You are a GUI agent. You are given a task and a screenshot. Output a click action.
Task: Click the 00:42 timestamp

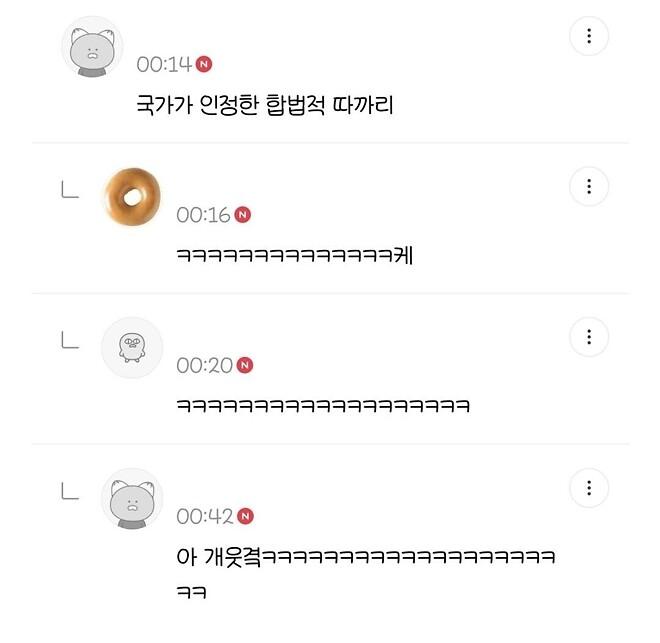[x=204, y=516]
